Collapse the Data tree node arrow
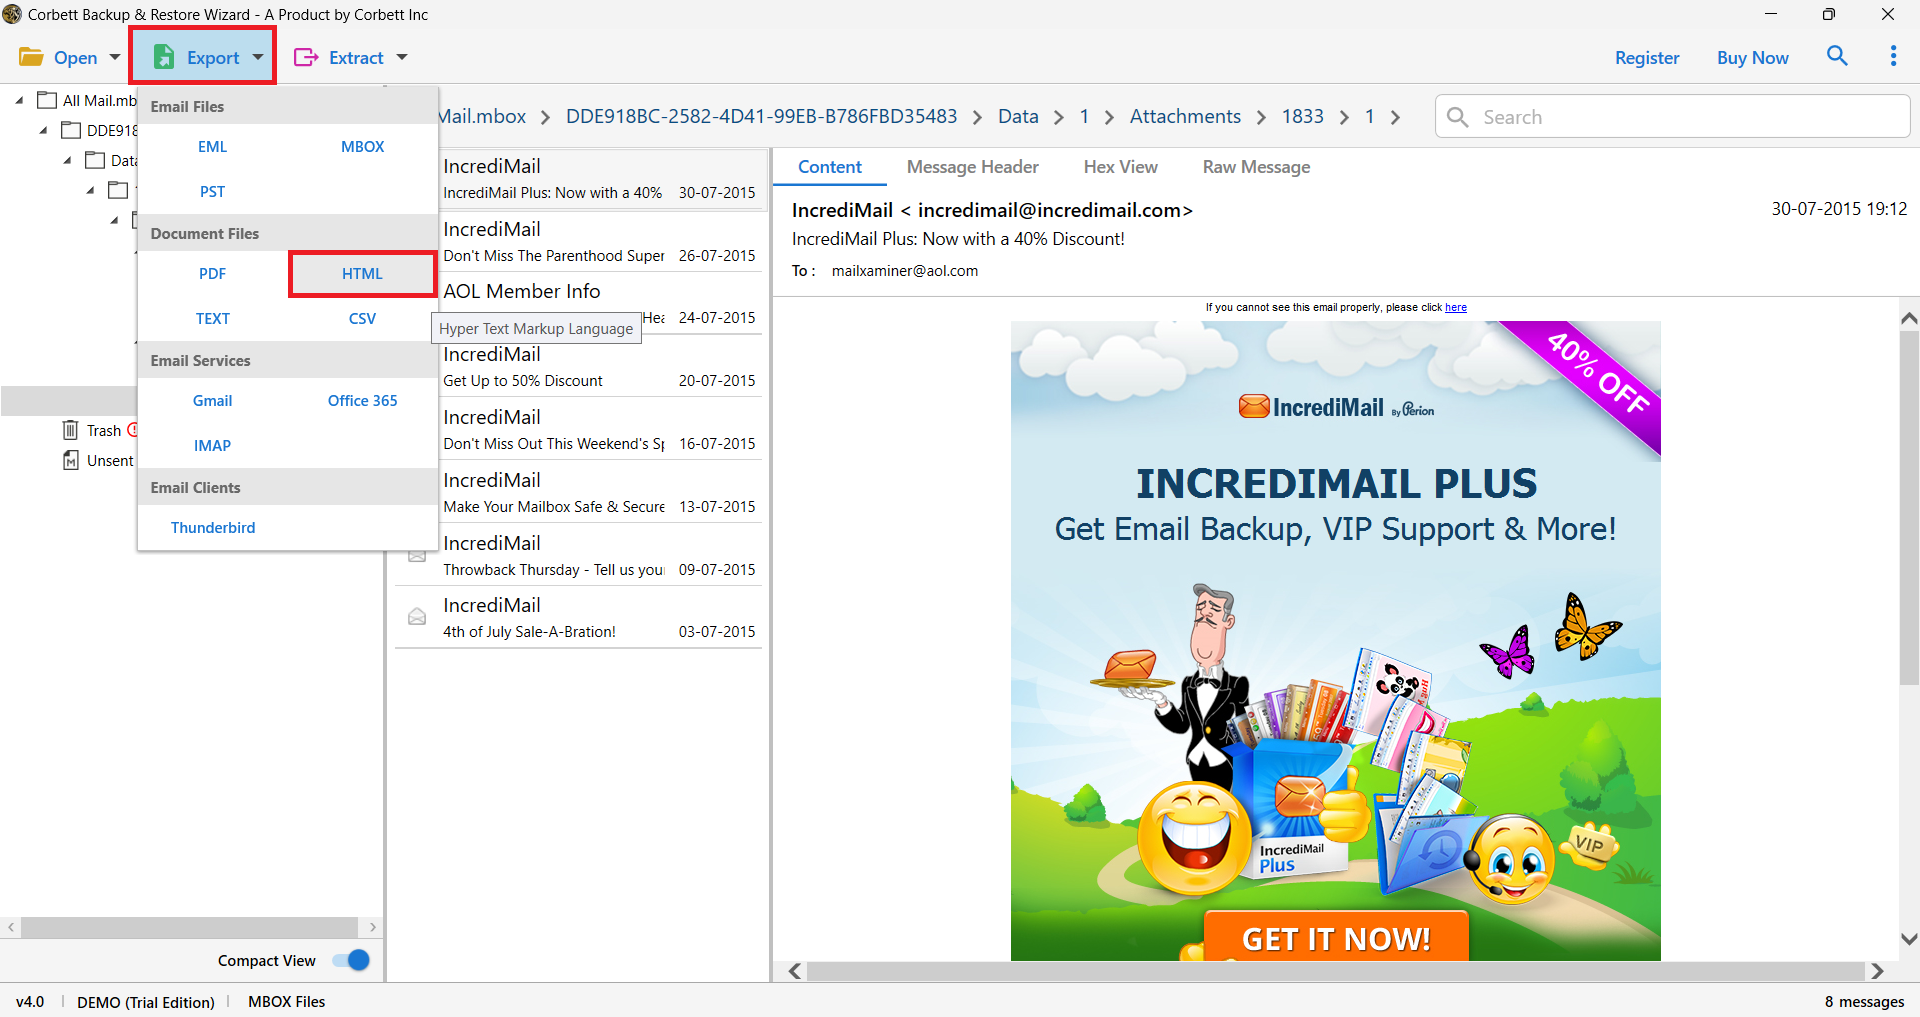 tap(67, 160)
